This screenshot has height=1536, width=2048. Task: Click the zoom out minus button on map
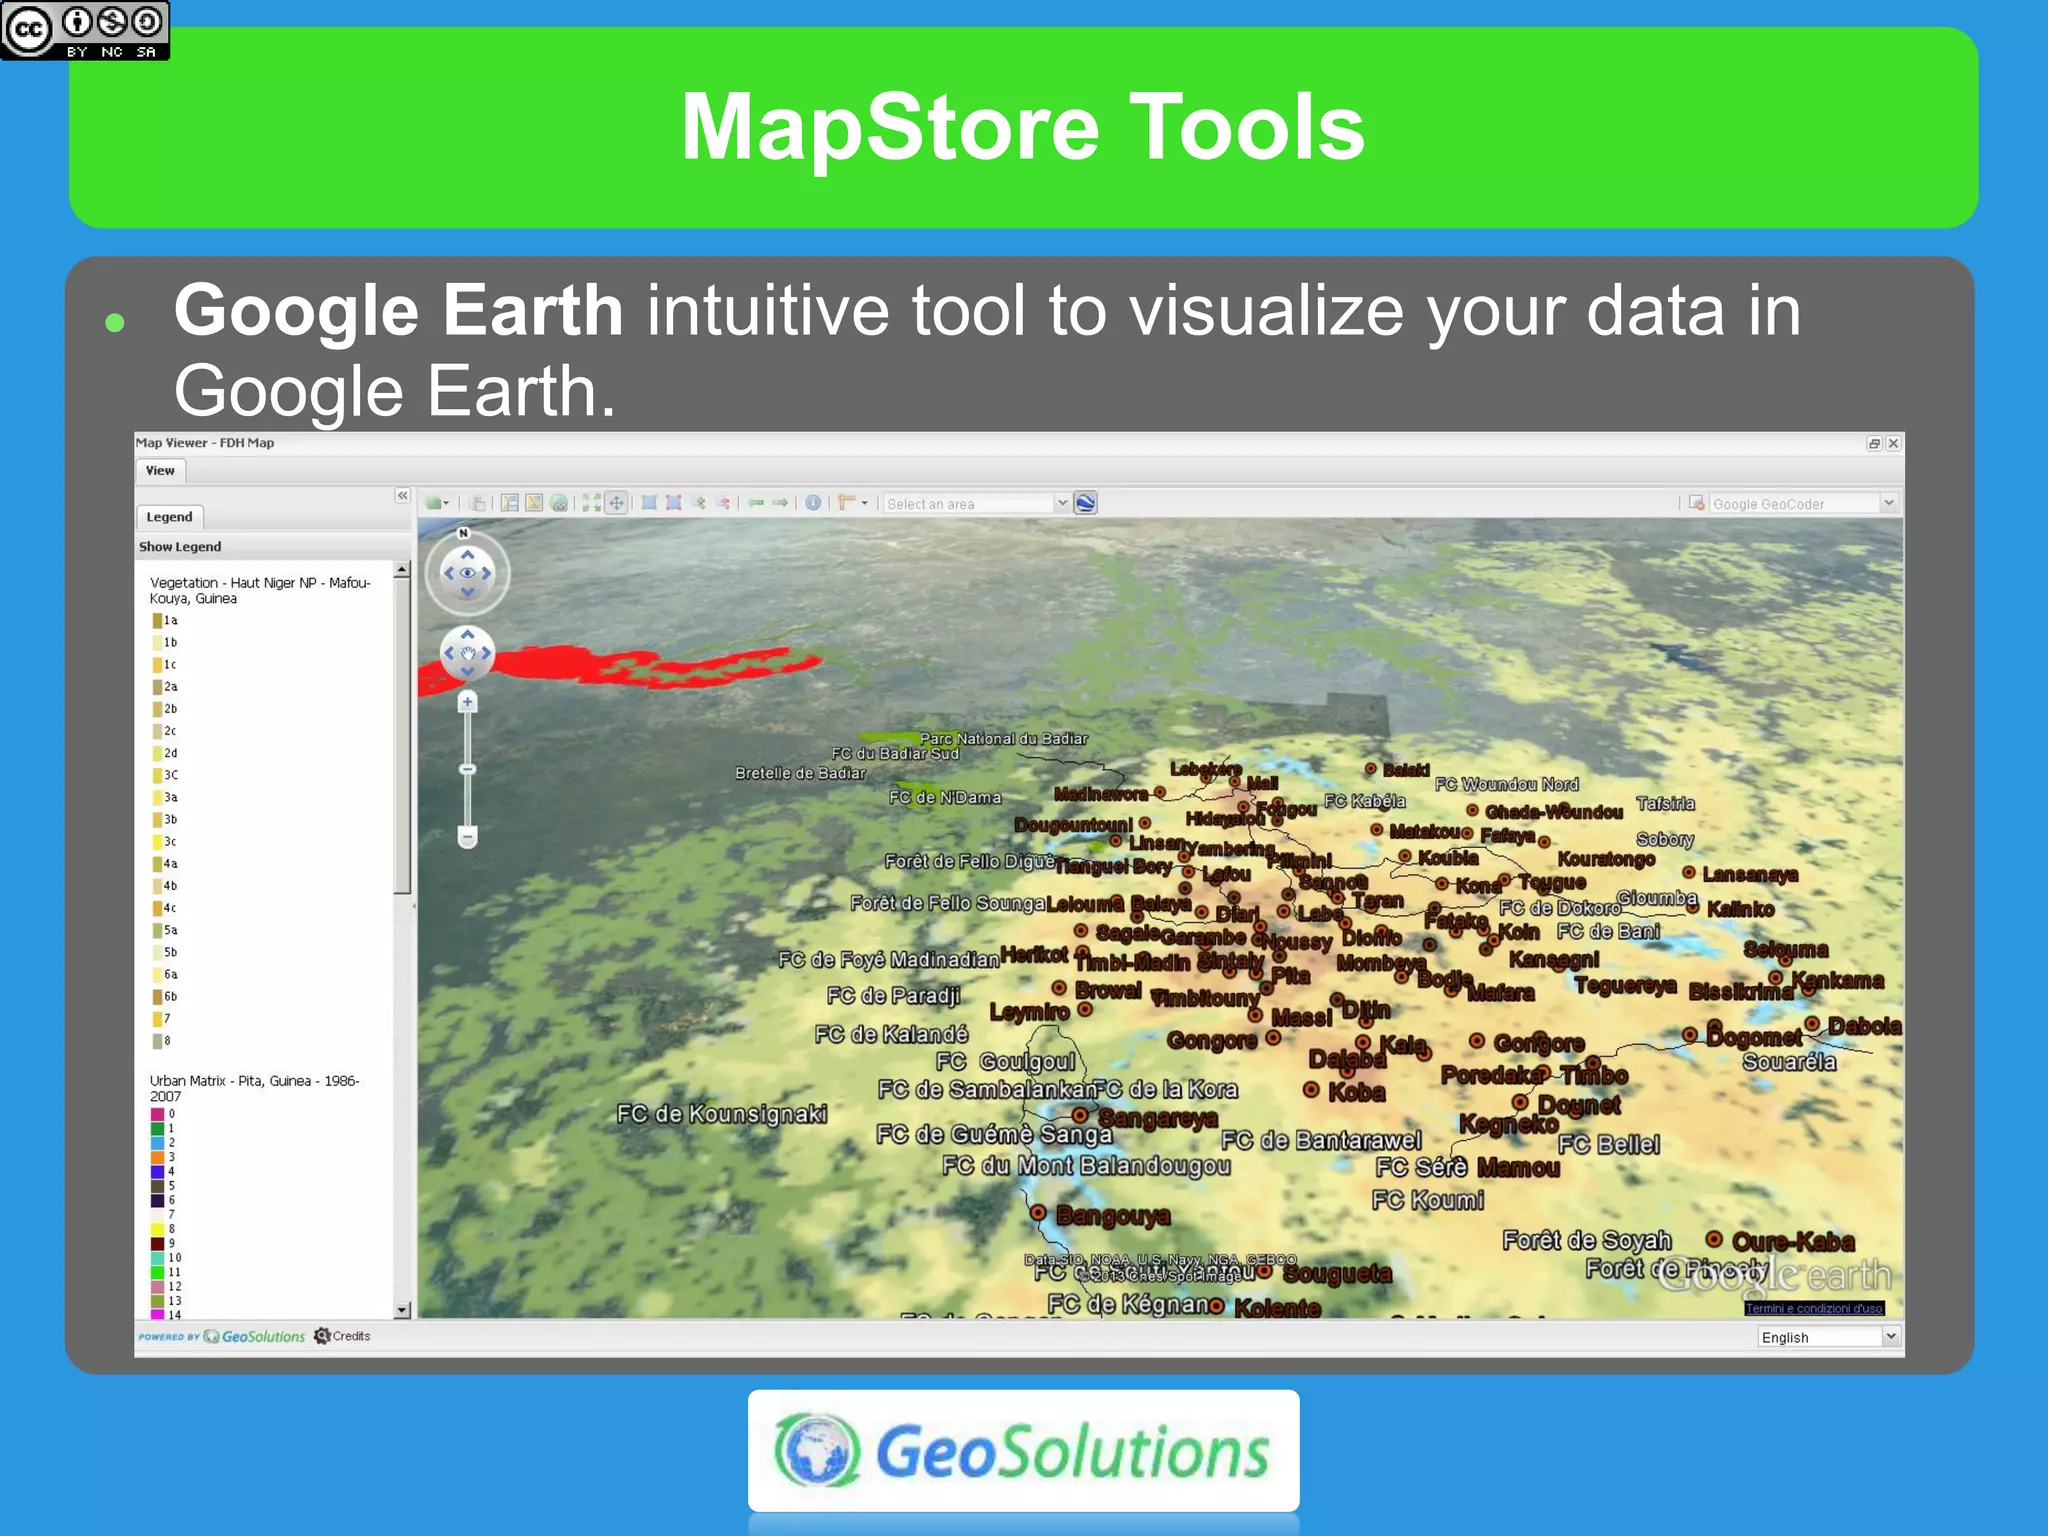click(x=467, y=836)
